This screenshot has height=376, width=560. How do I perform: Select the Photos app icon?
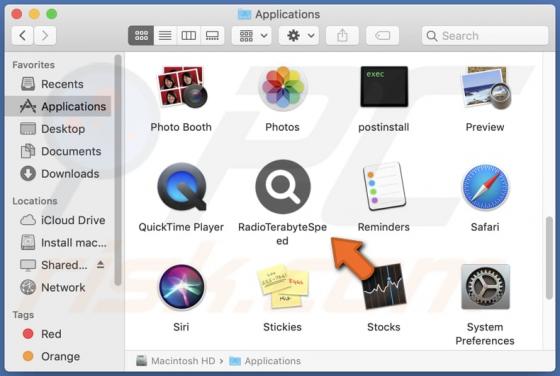coord(282,88)
